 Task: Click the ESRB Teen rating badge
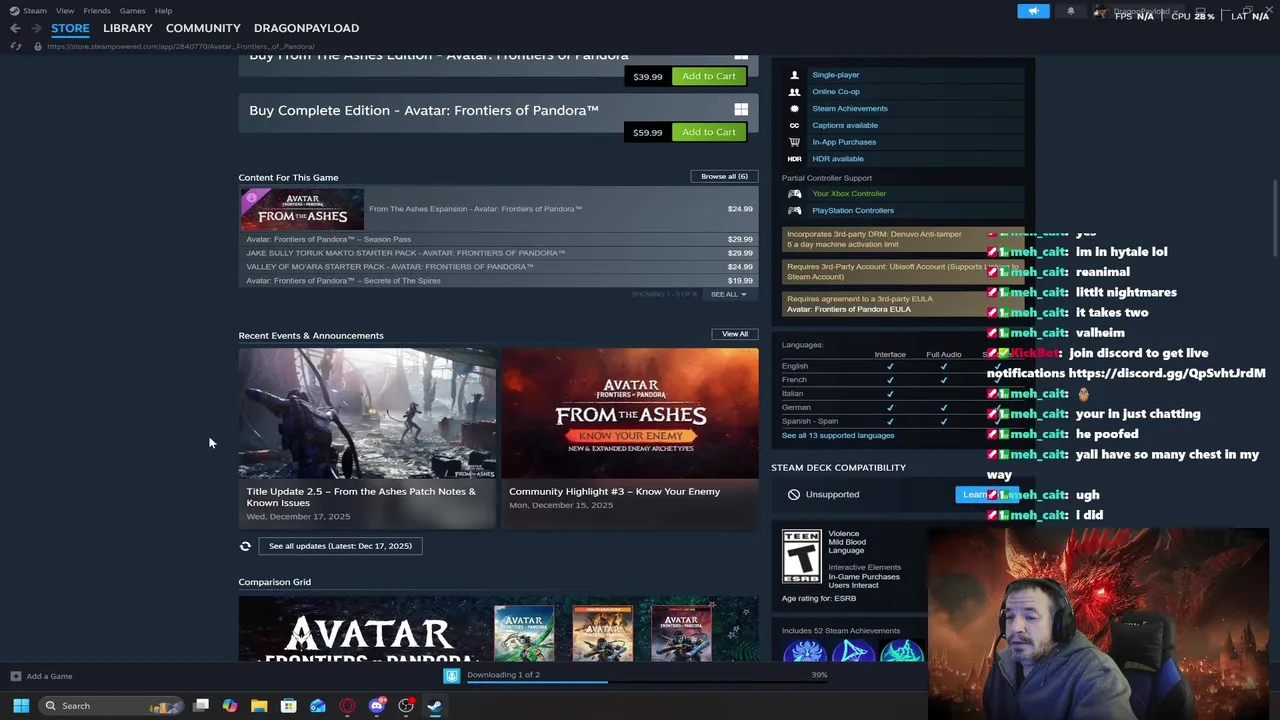point(801,556)
